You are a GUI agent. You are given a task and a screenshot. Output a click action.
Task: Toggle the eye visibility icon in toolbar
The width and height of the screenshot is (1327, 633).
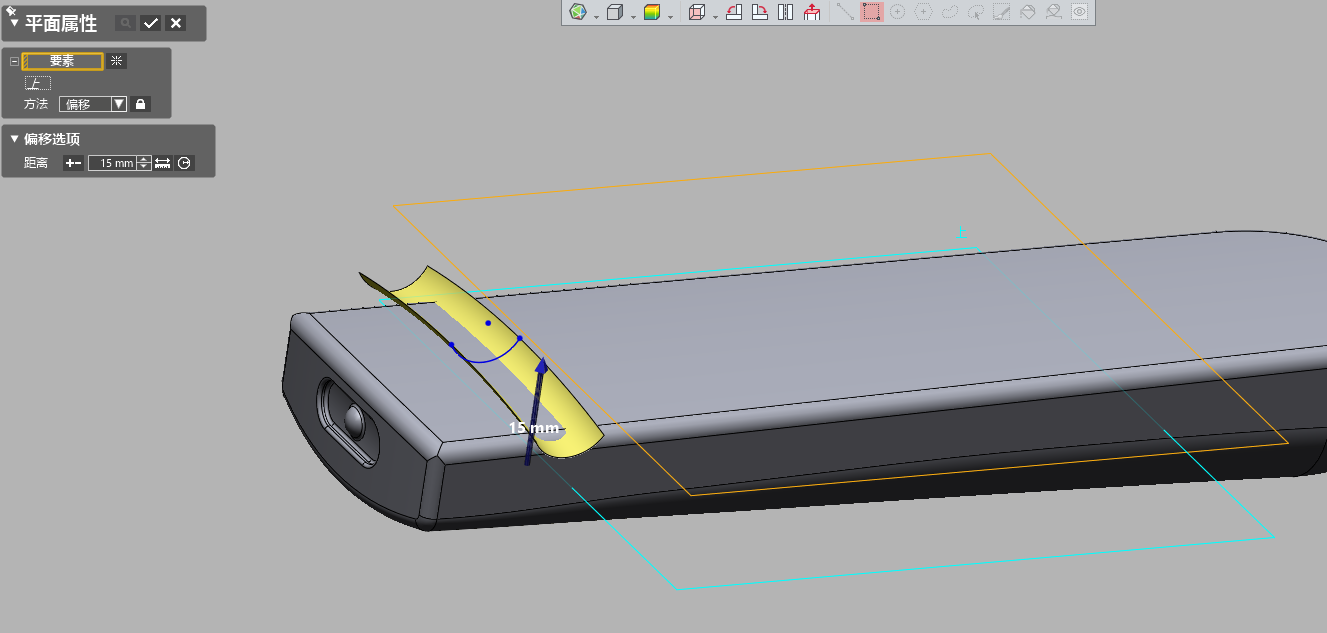(1079, 13)
